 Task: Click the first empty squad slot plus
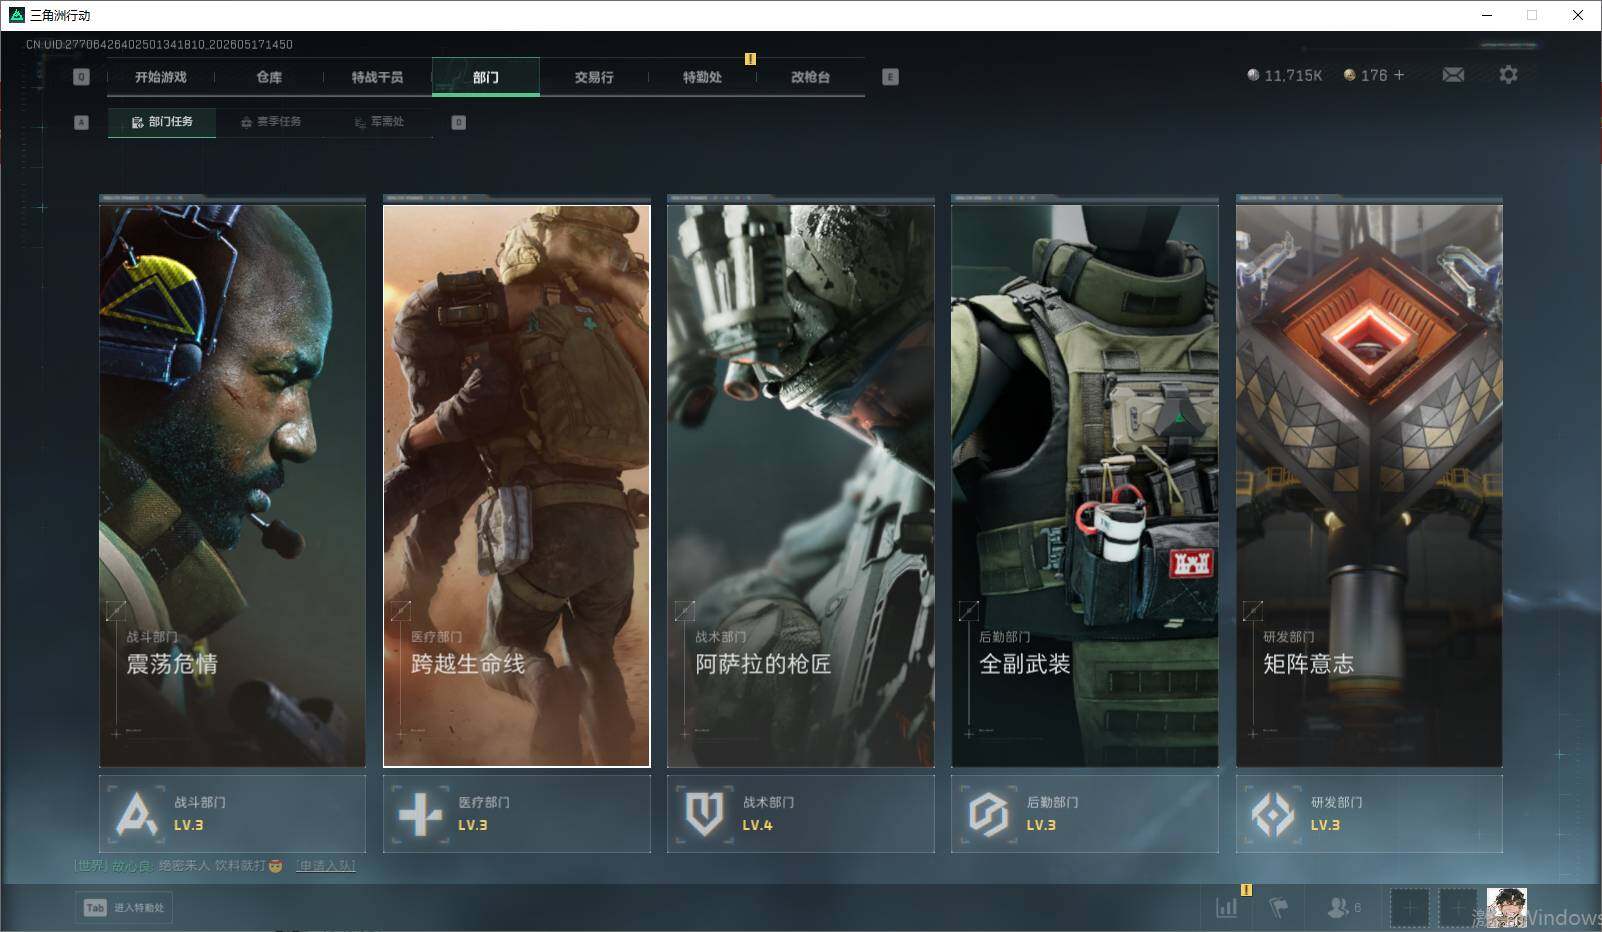tap(1409, 908)
